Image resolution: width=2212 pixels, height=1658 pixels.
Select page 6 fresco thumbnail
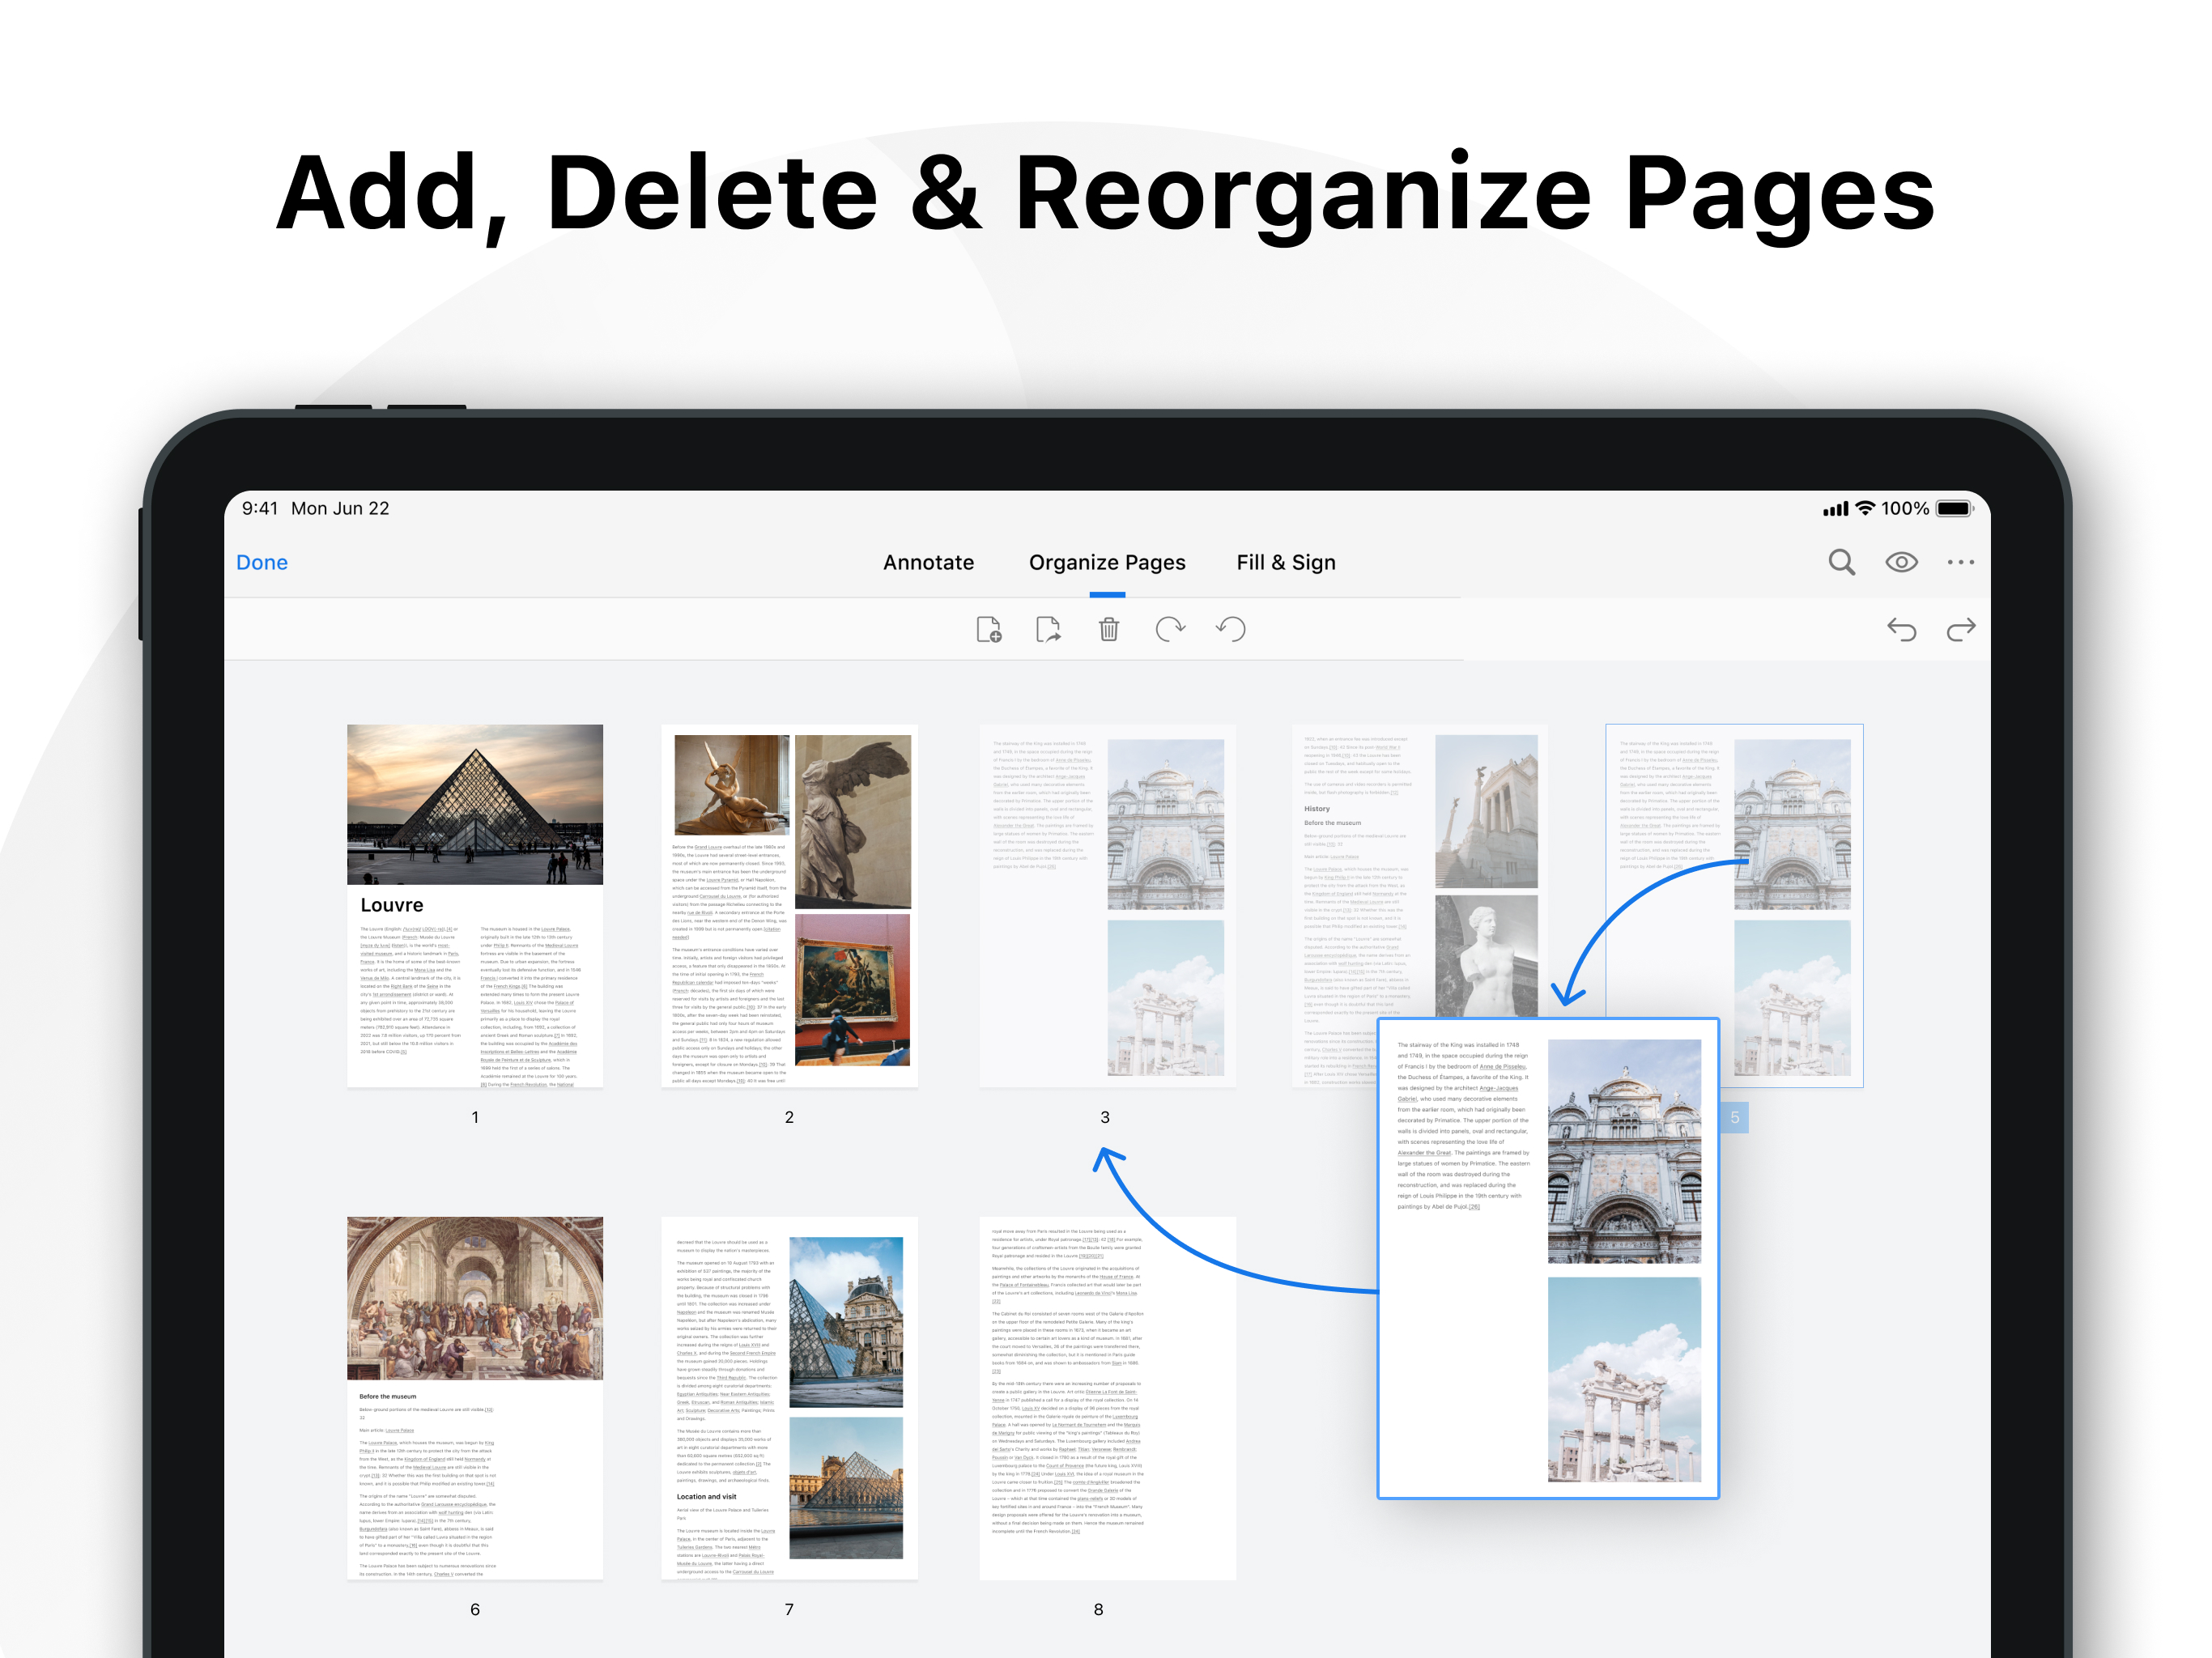tap(475, 1398)
